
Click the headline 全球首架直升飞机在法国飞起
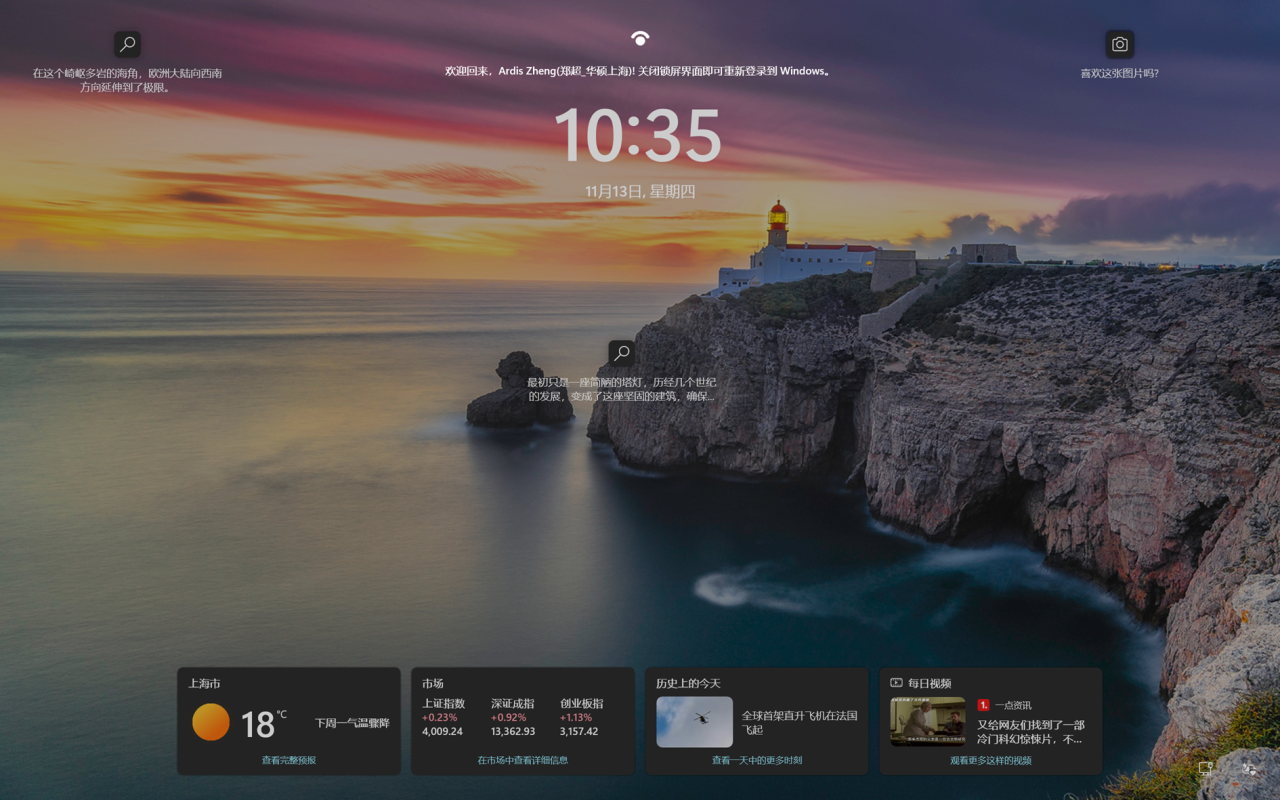[799, 722]
